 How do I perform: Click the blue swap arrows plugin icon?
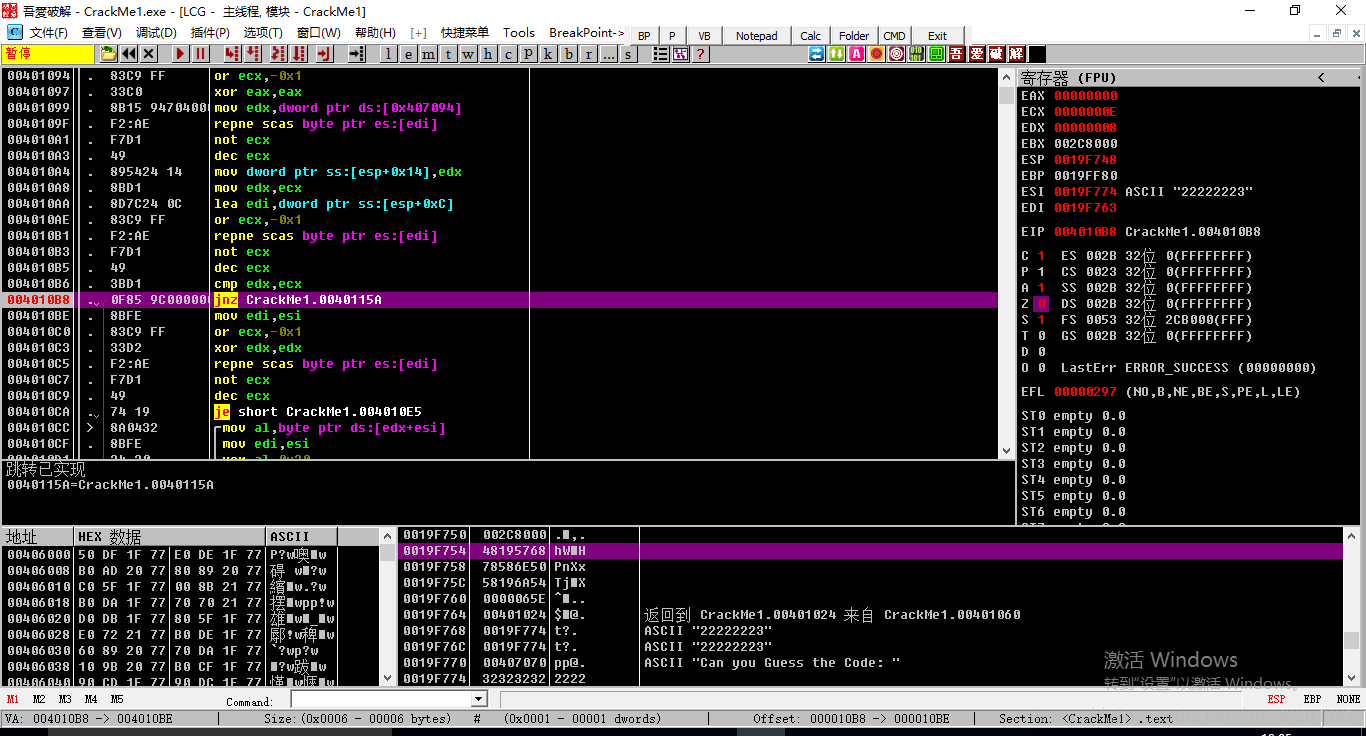point(817,54)
